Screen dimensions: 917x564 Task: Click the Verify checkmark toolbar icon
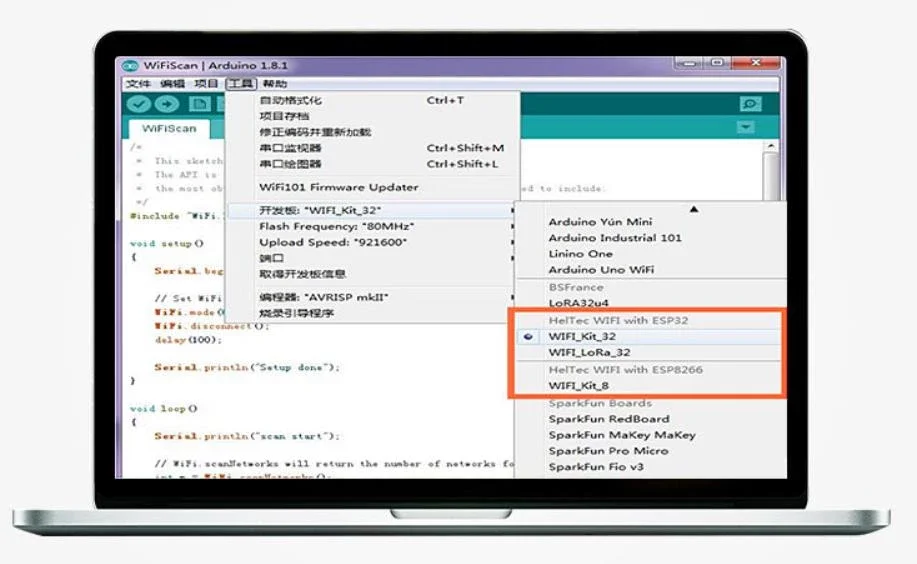pos(139,104)
